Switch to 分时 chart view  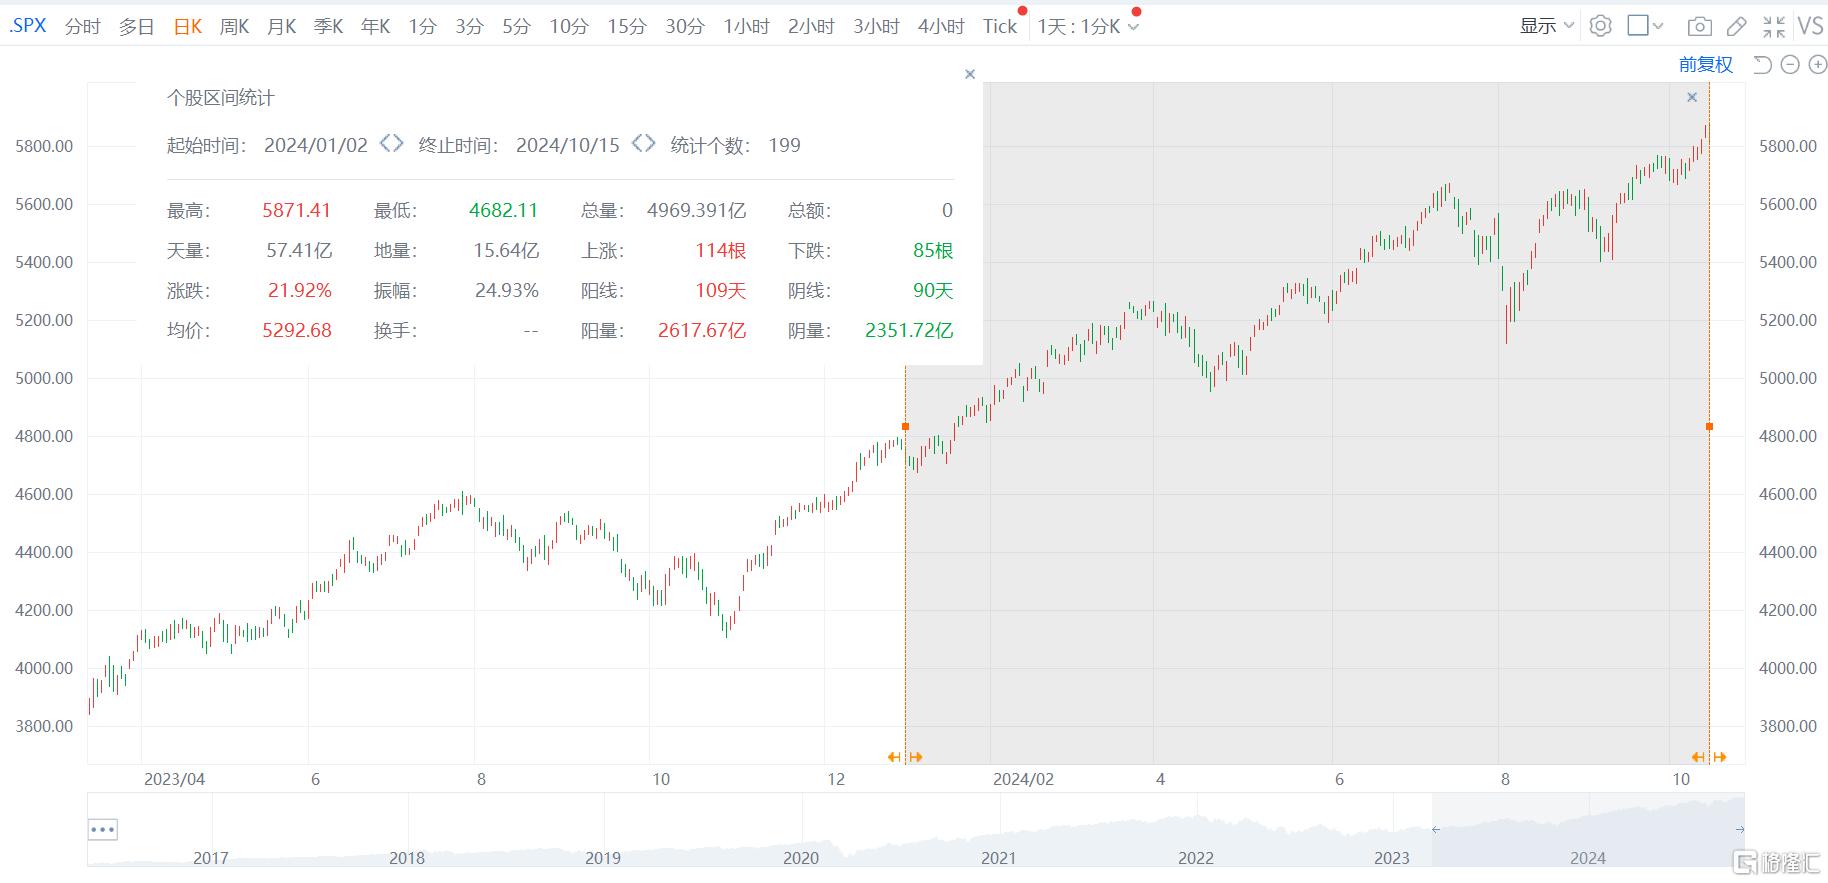coord(82,27)
